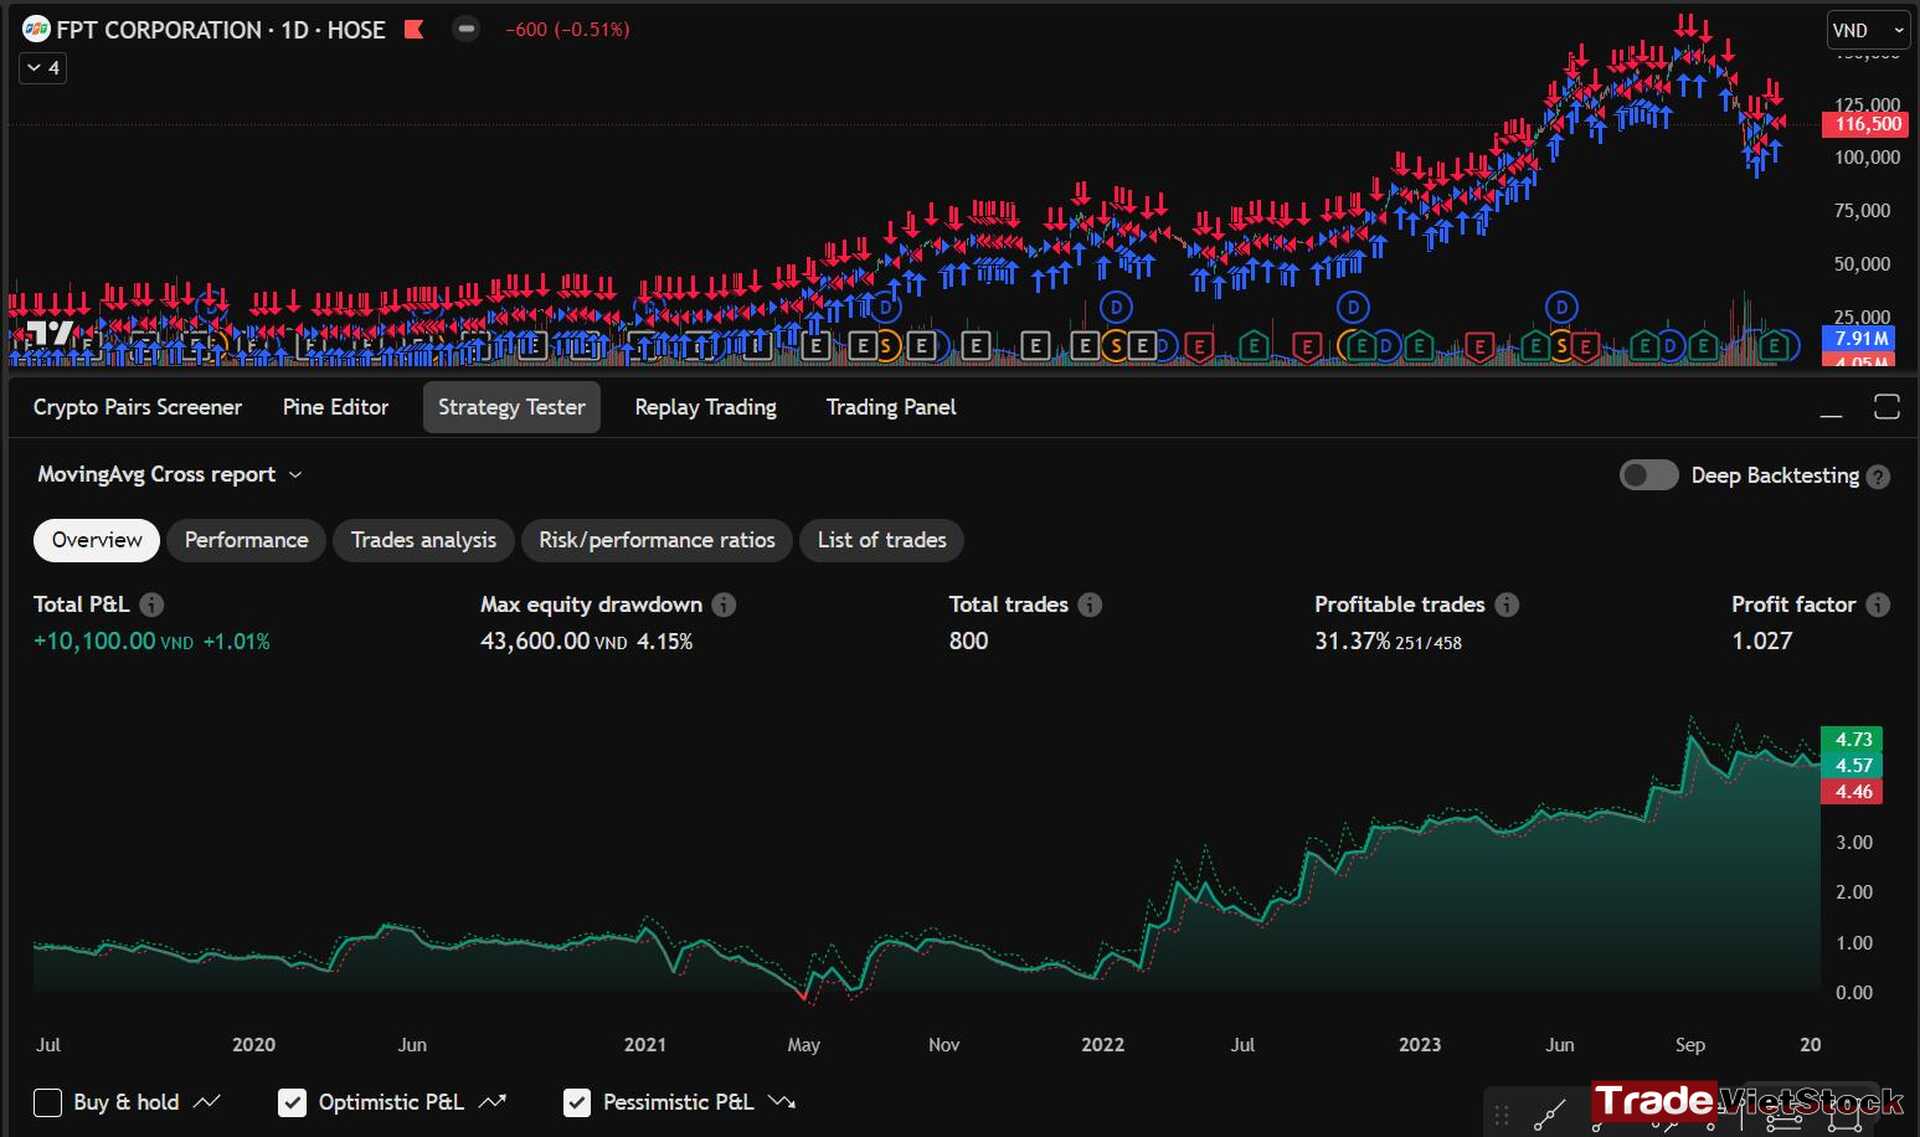Enable the Buy & hold checkbox
This screenshot has width=1920, height=1137.
[47, 1102]
